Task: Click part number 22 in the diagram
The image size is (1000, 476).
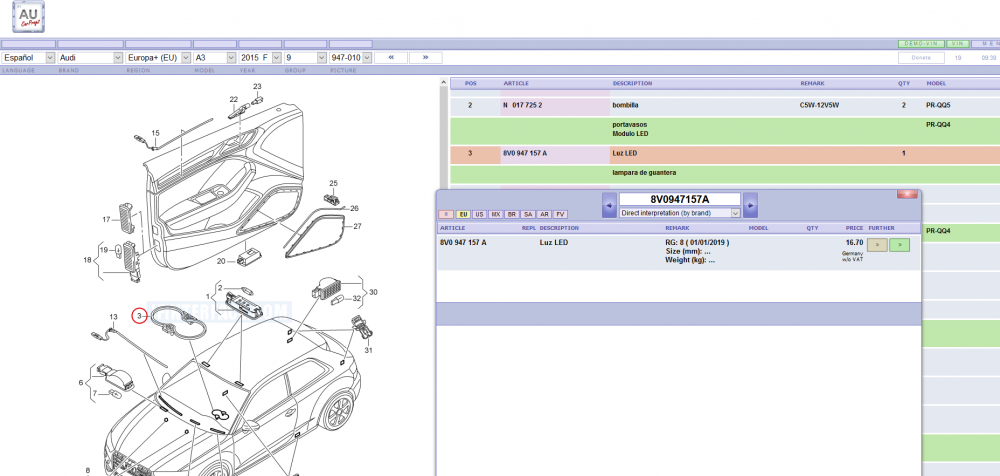Action: (233, 99)
